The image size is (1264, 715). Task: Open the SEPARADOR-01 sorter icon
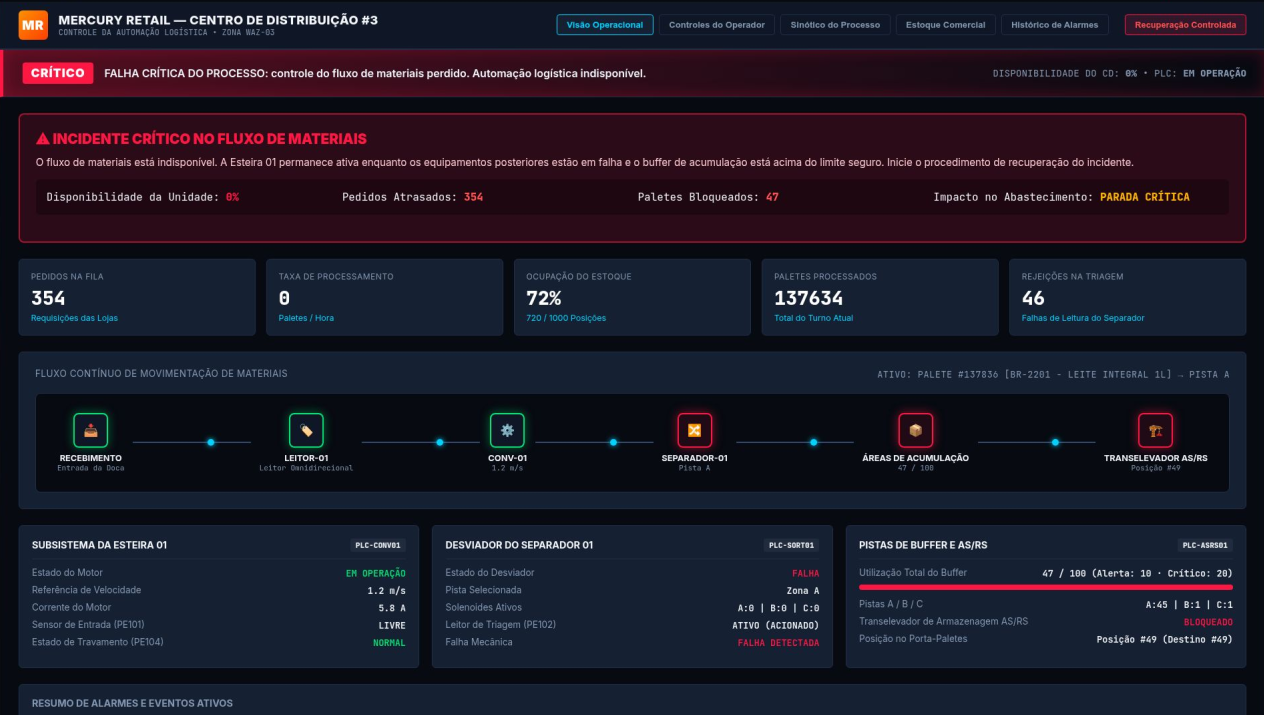coord(694,431)
